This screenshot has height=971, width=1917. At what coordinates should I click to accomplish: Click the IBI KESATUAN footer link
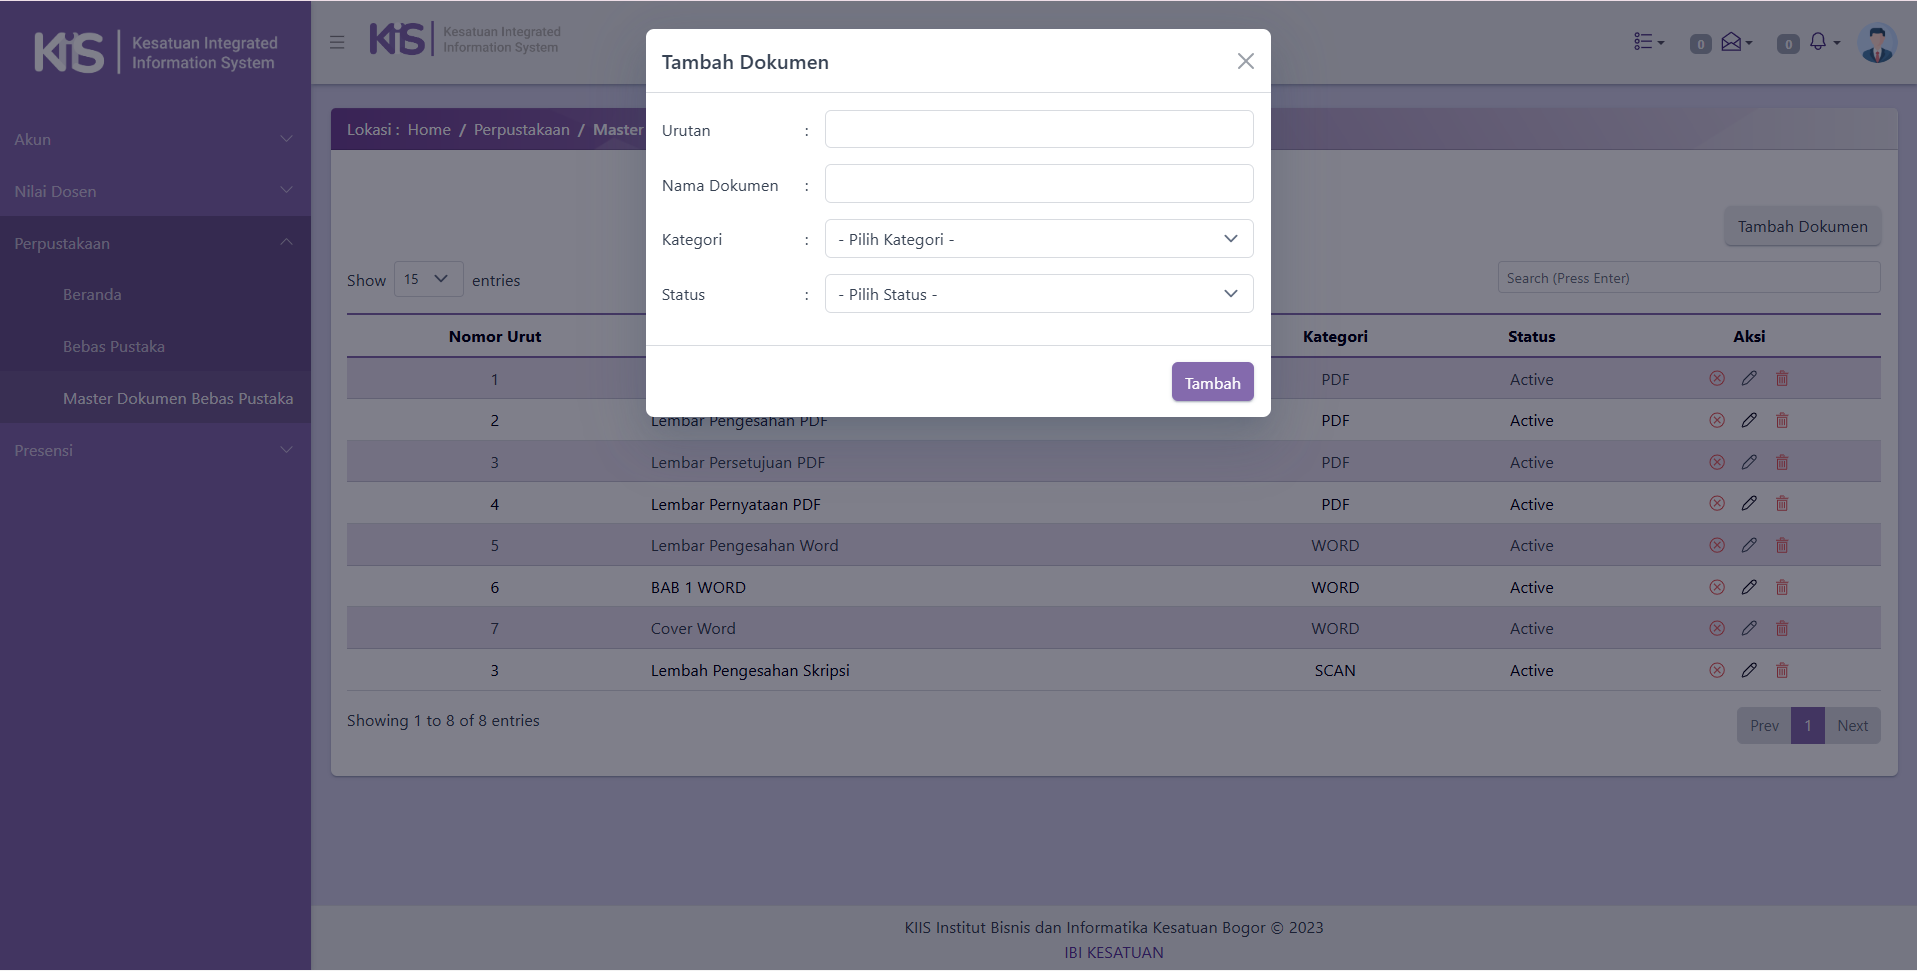tap(1113, 953)
